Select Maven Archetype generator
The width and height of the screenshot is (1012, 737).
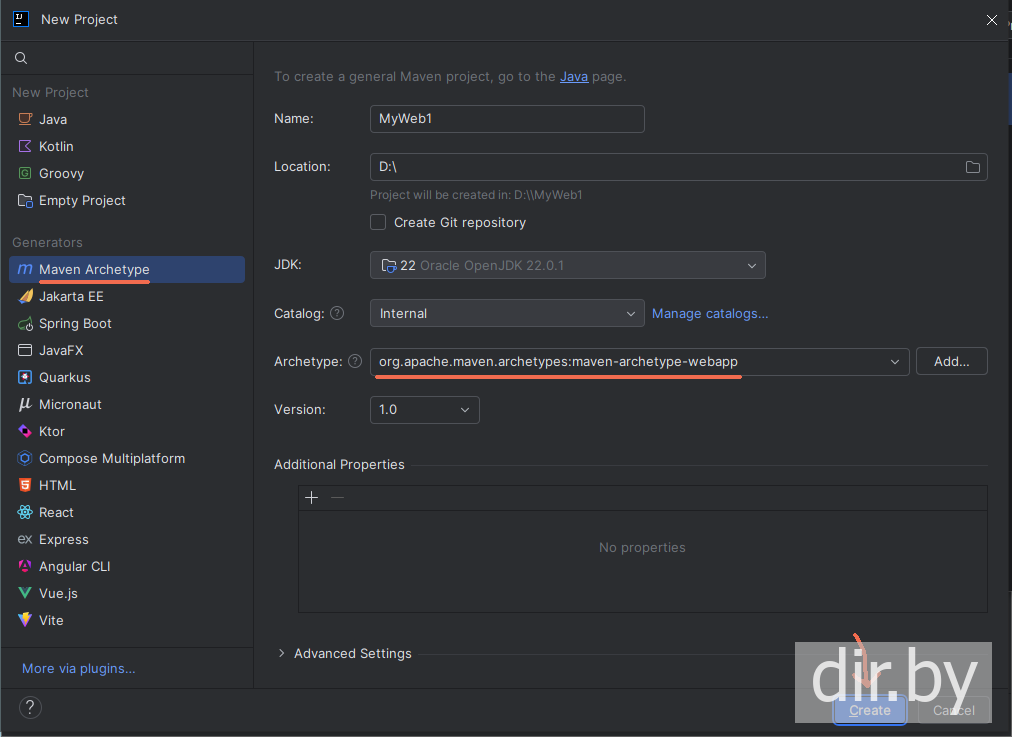pos(127,269)
